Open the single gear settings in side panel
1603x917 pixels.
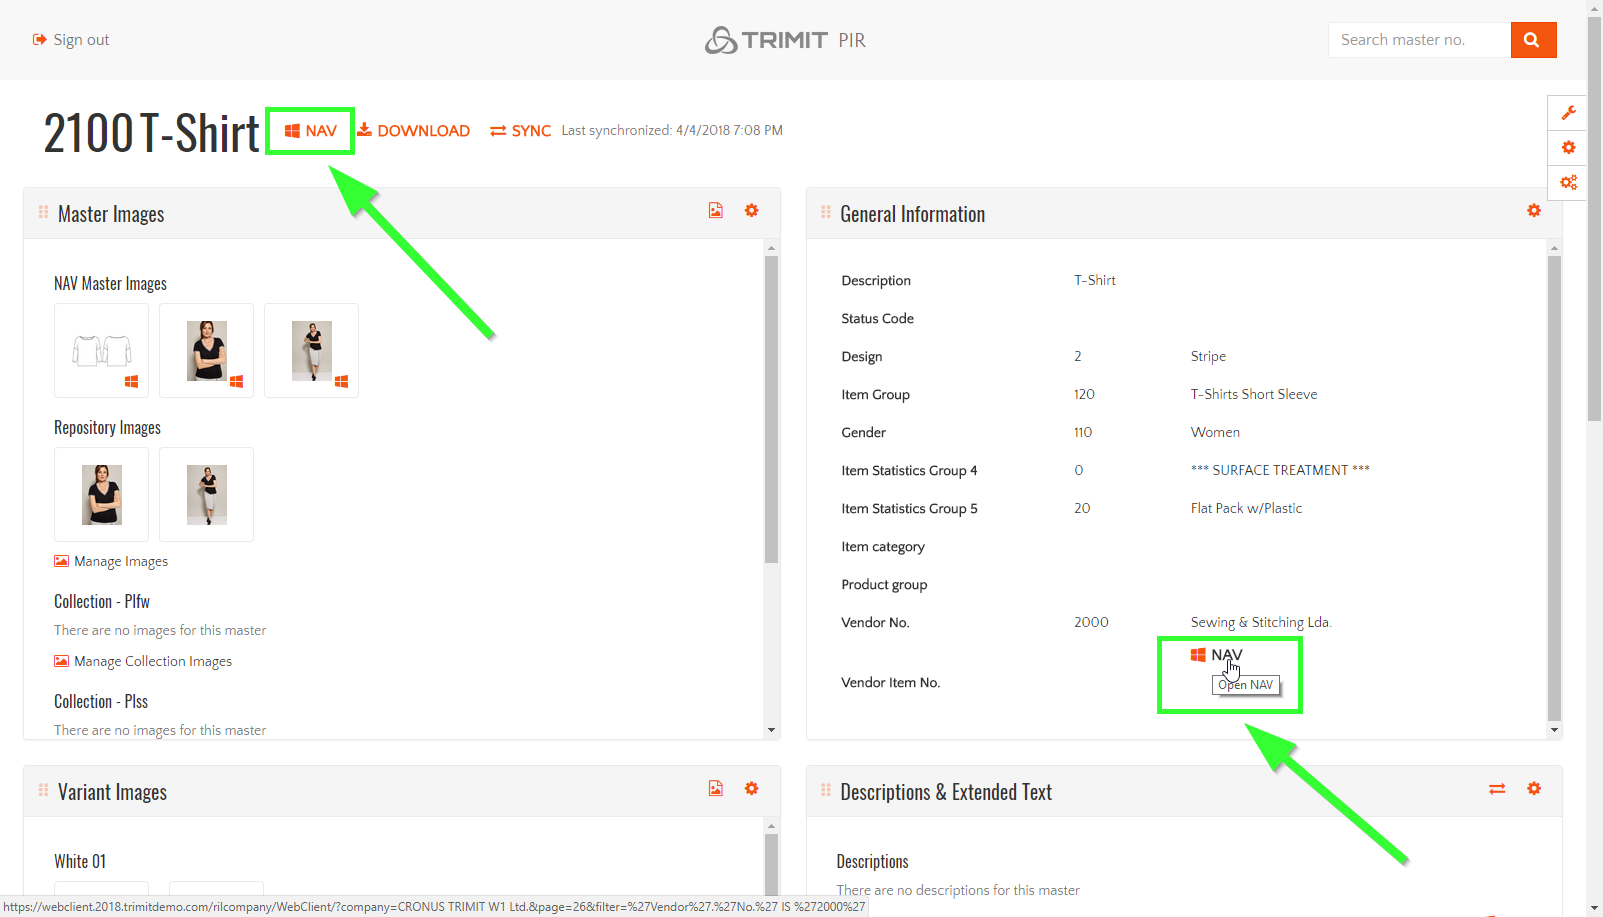coord(1568,148)
